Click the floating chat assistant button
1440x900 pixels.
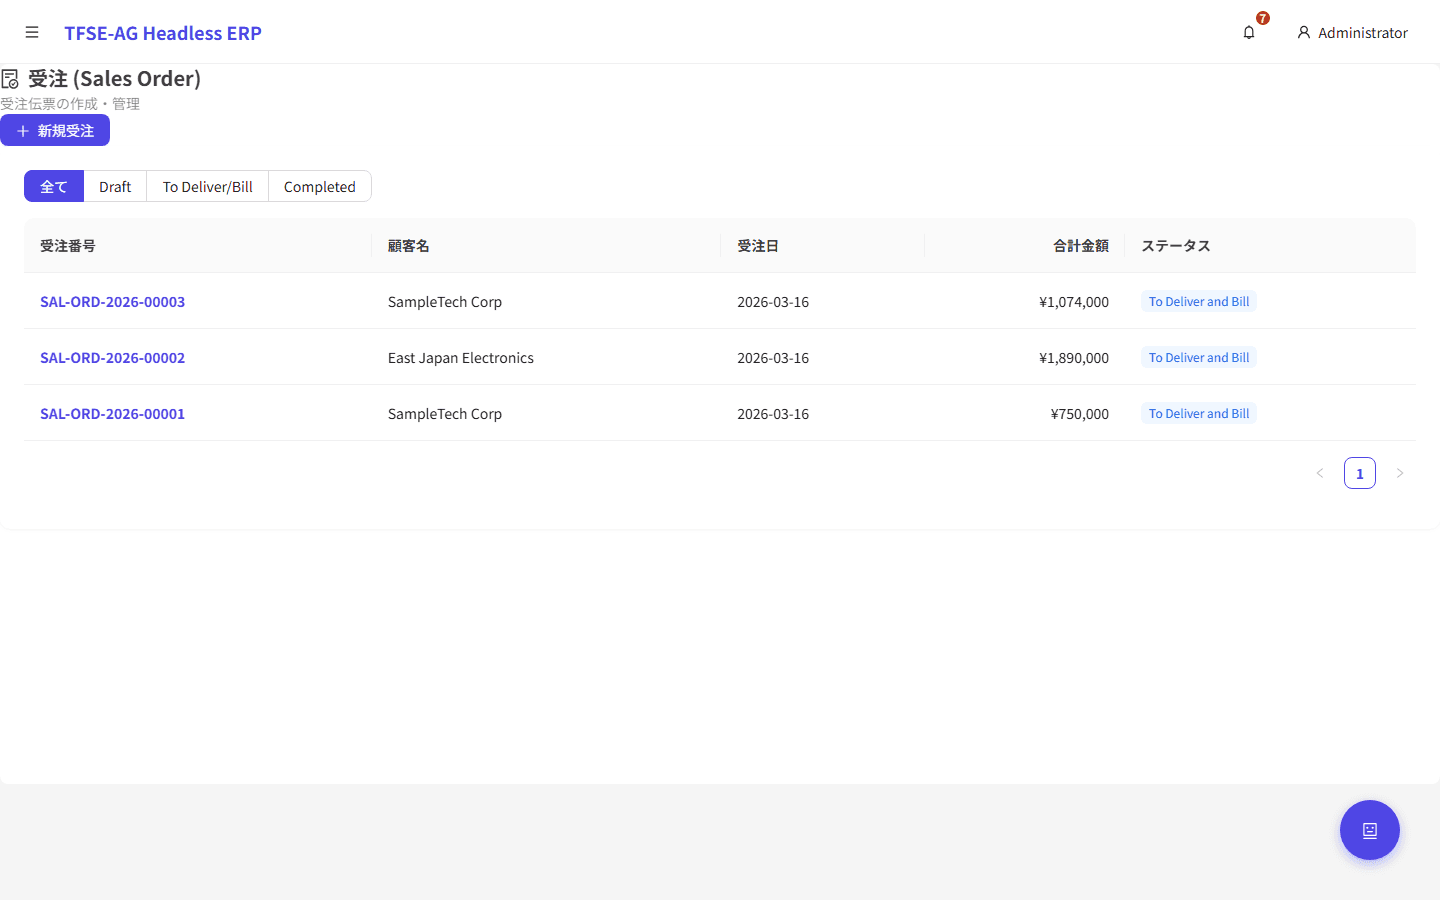coord(1369,830)
